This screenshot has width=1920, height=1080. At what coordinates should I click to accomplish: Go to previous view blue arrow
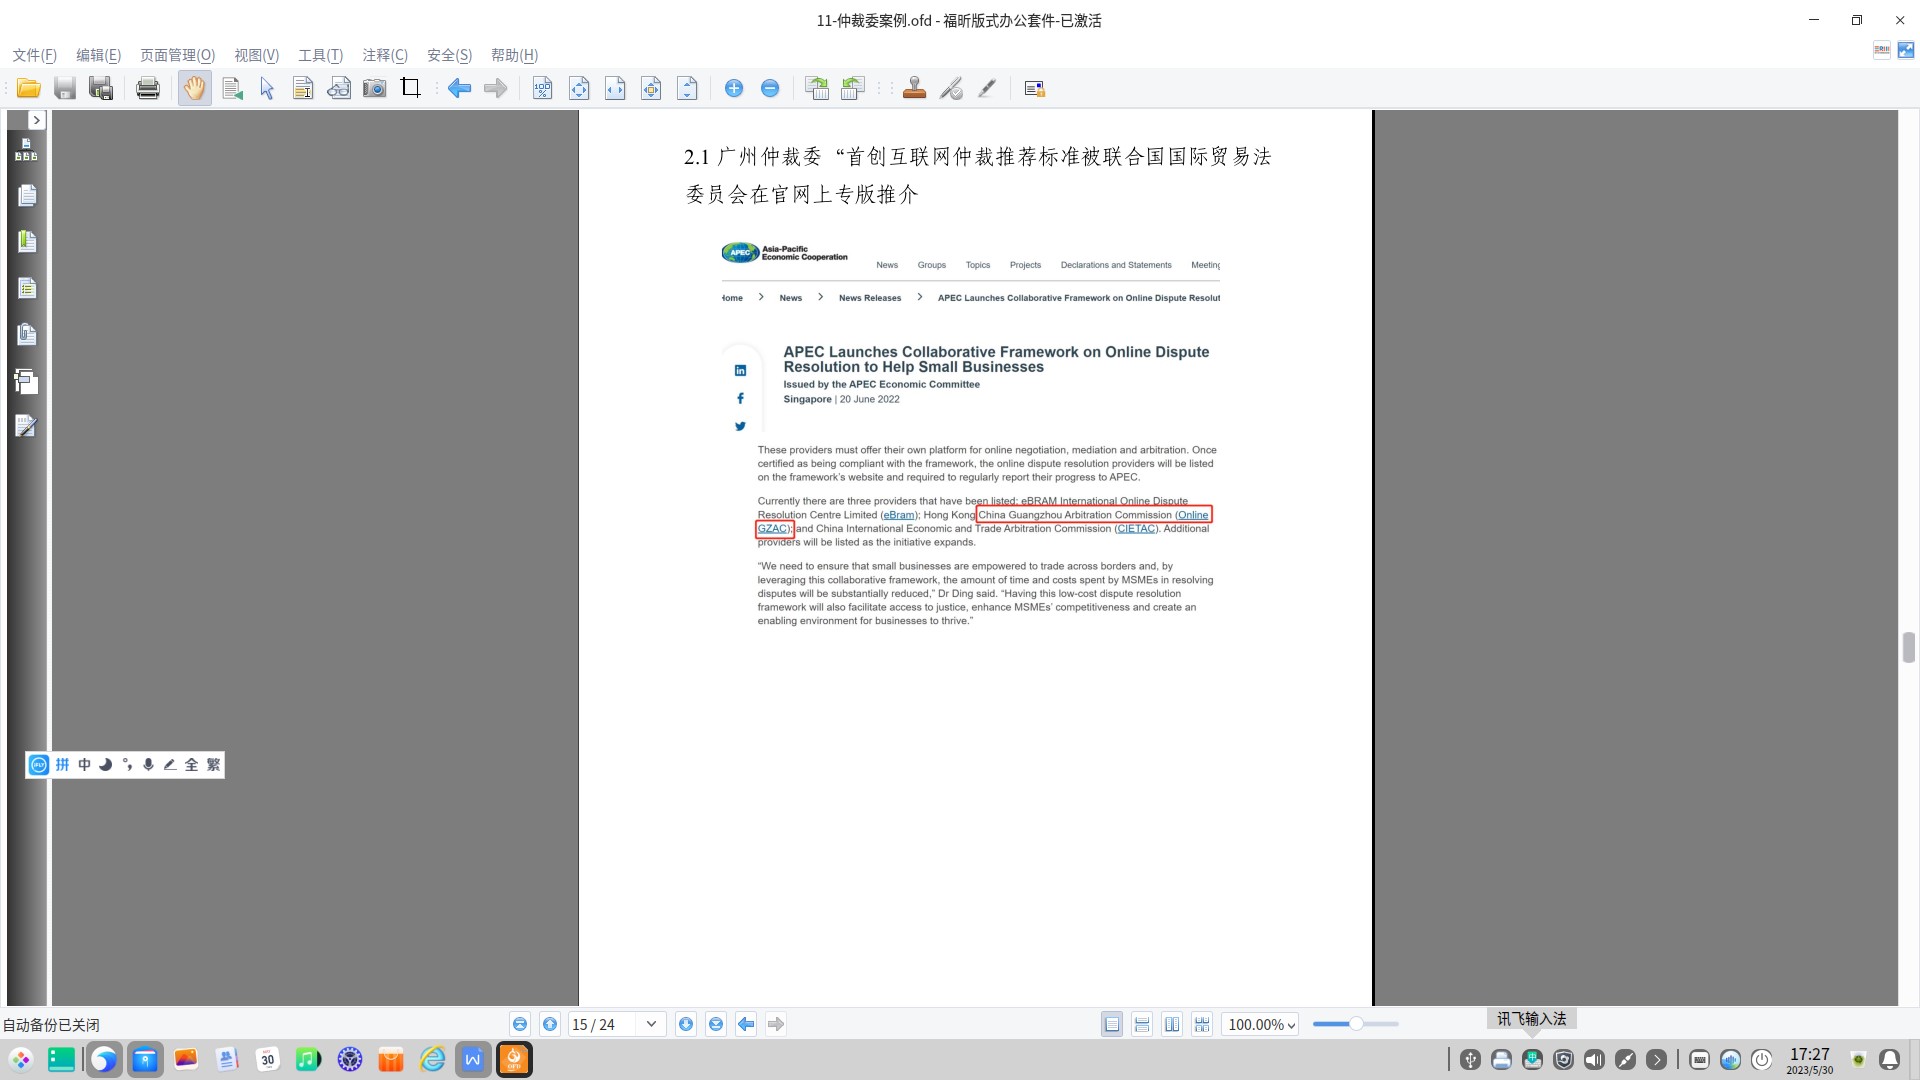tap(459, 89)
